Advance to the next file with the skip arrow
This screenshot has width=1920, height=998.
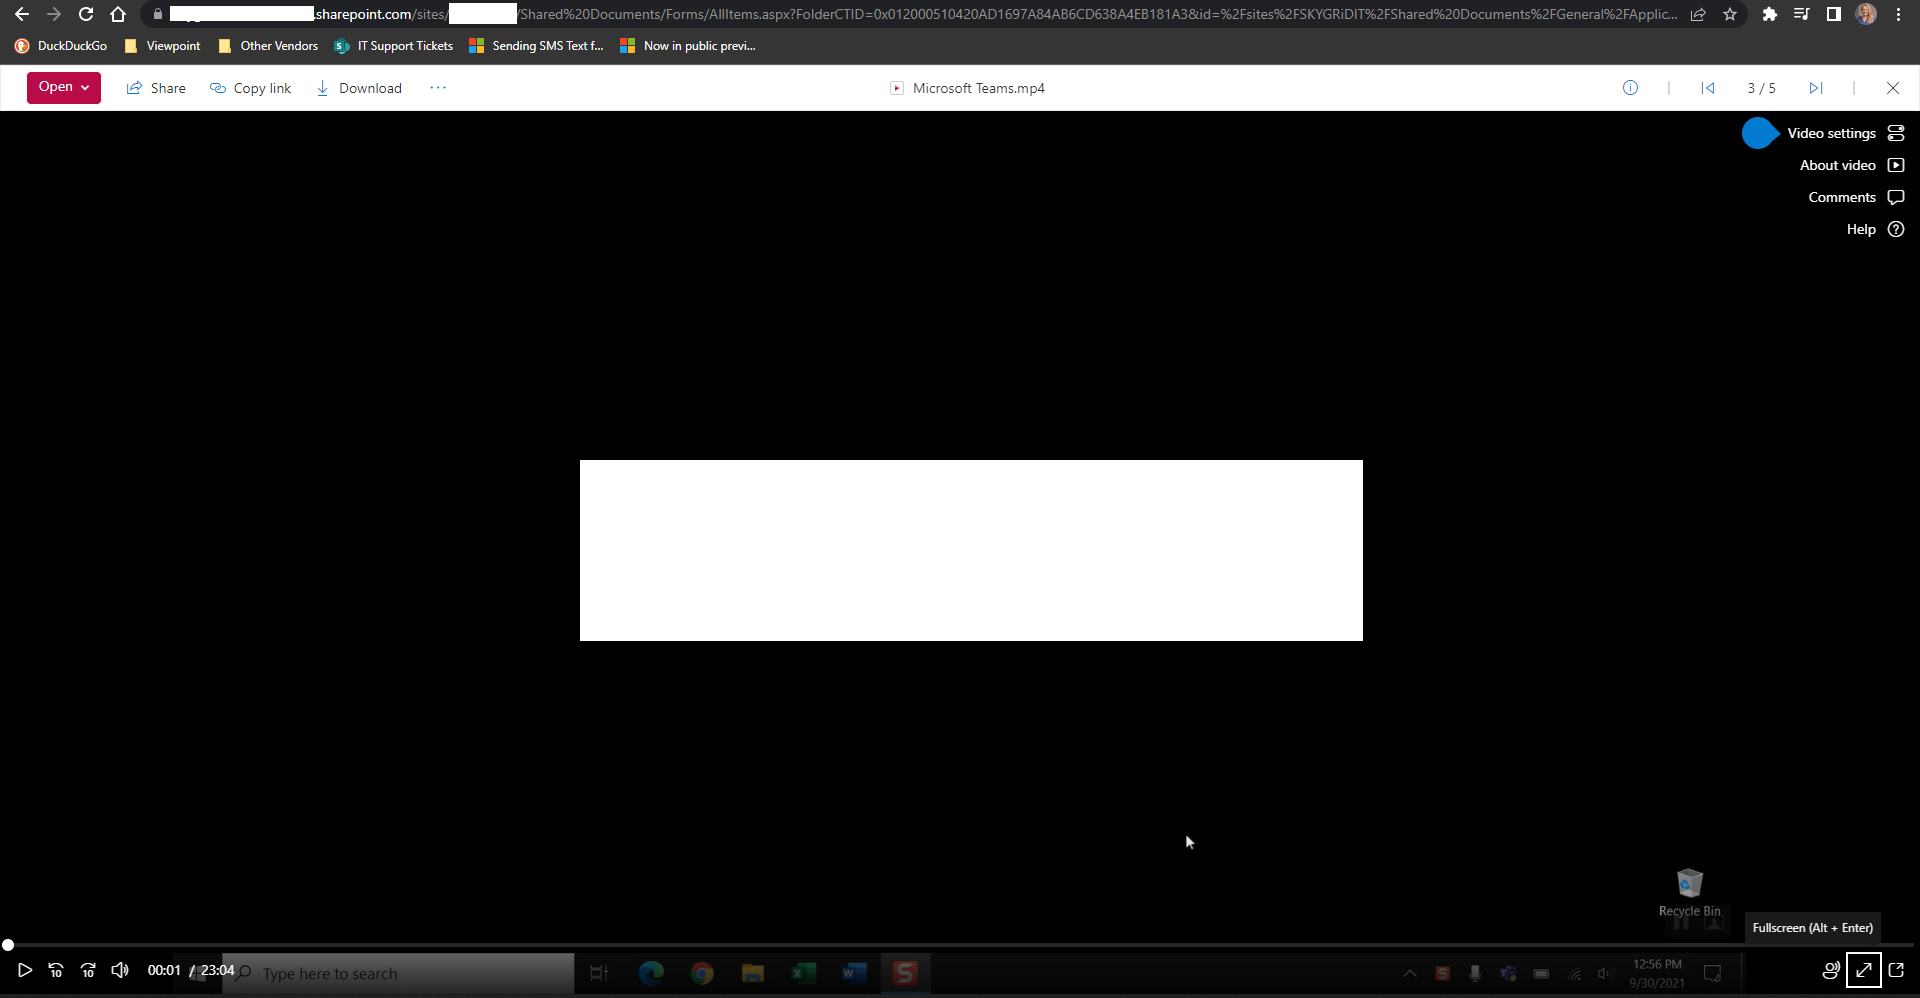(1816, 88)
